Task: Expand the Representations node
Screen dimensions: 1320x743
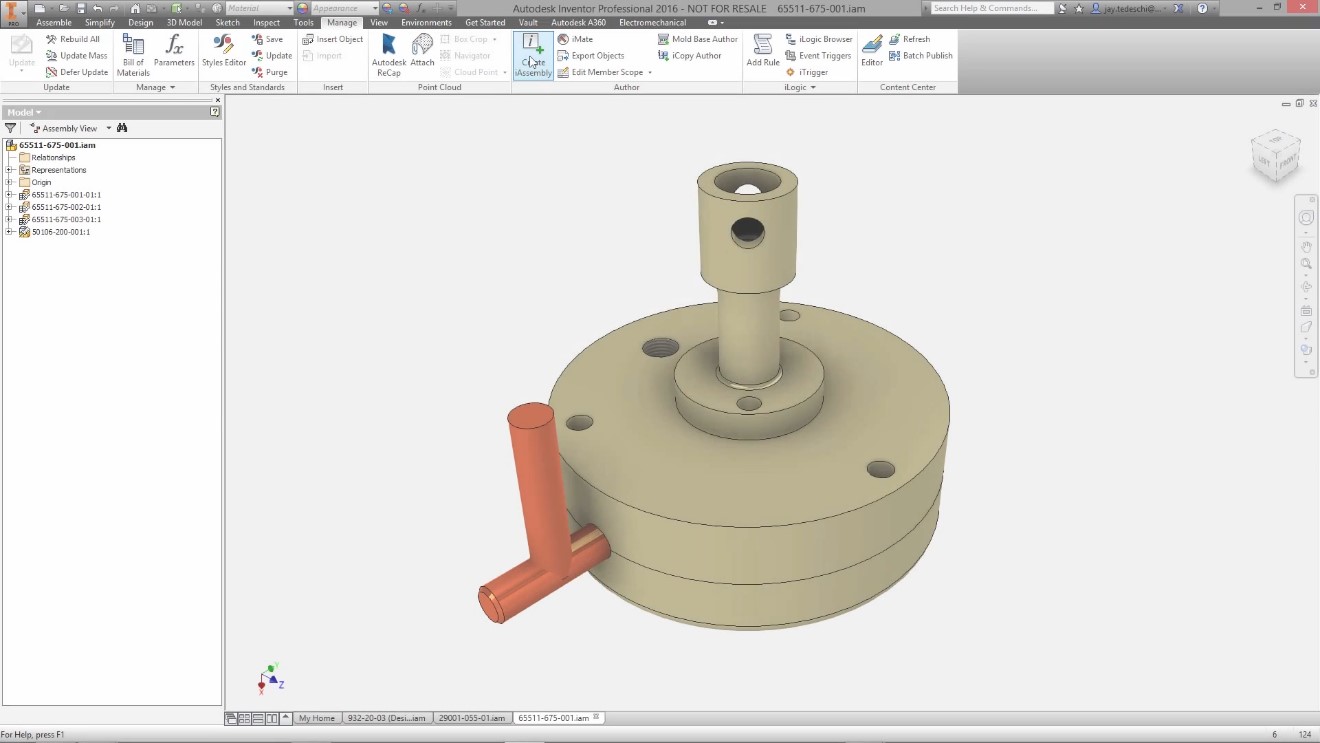Action: point(9,170)
